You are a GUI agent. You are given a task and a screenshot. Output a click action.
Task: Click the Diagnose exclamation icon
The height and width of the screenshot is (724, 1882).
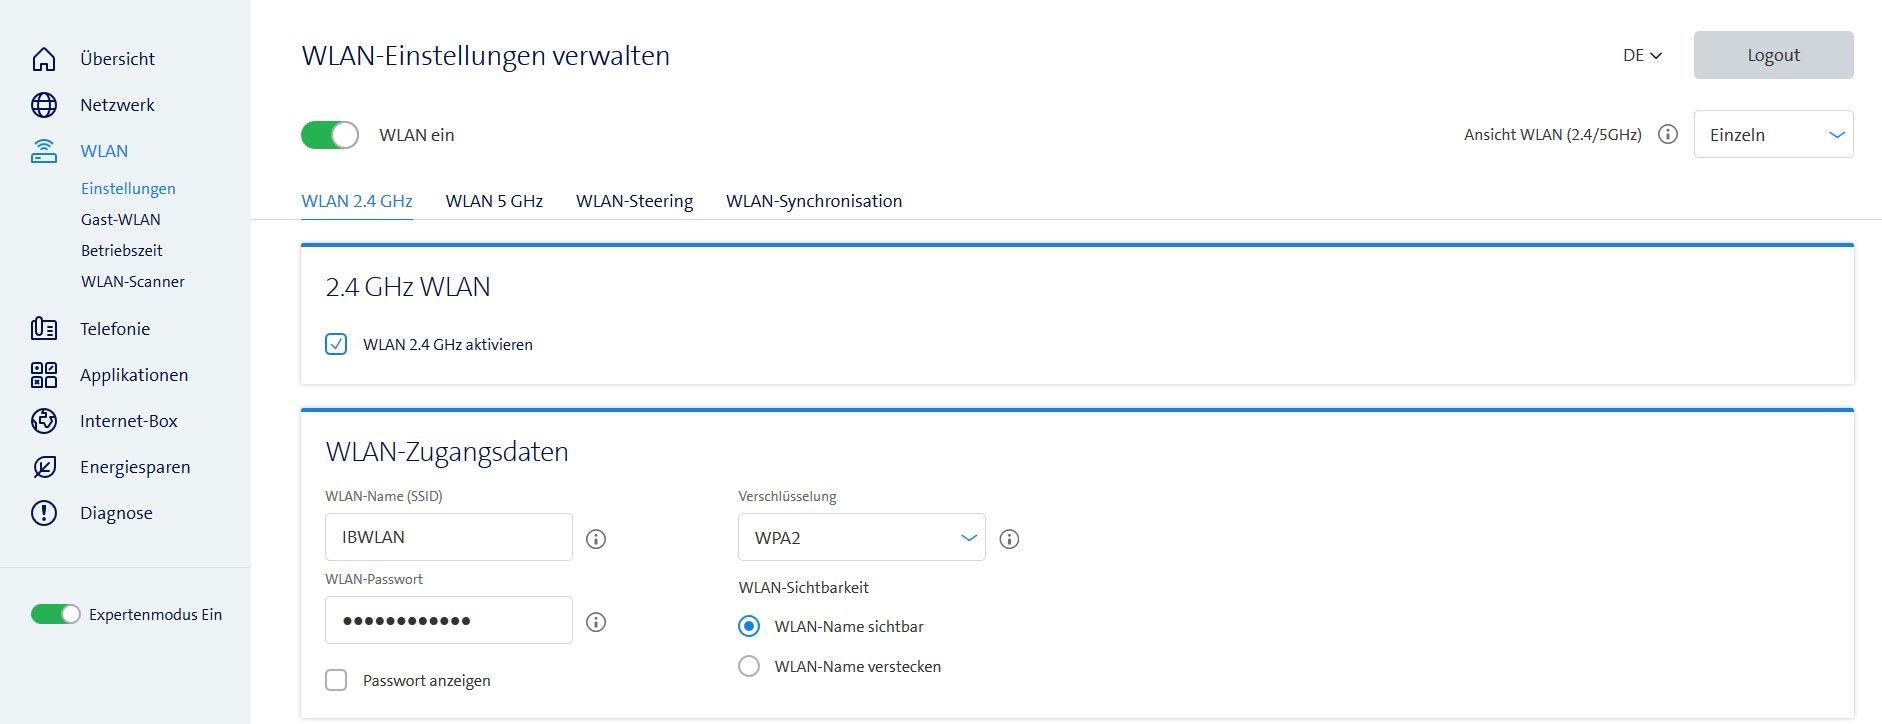pyautogui.click(x=44, y=513)
